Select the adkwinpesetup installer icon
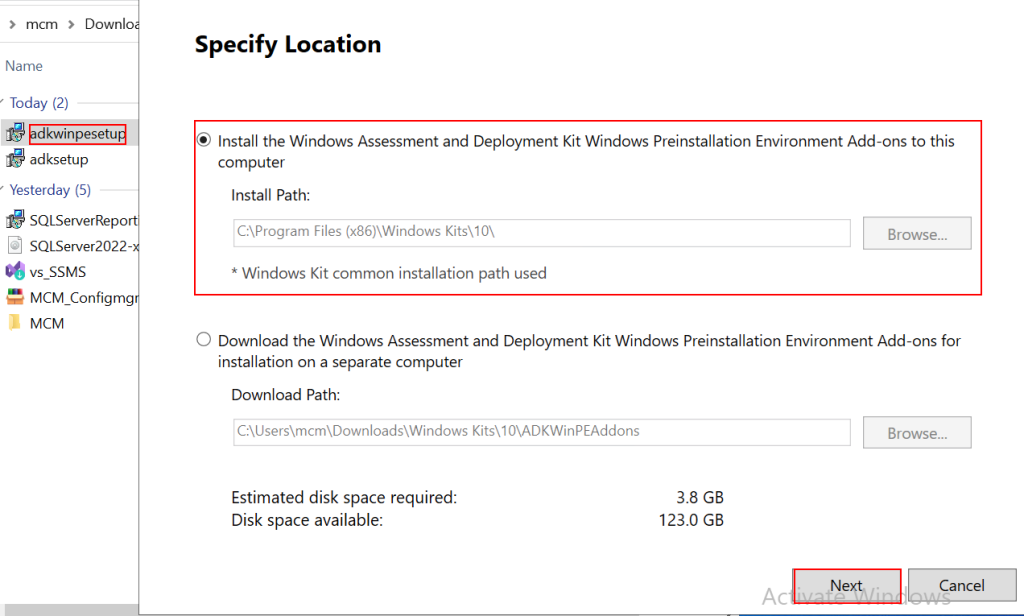 click(x=15, y=134)
